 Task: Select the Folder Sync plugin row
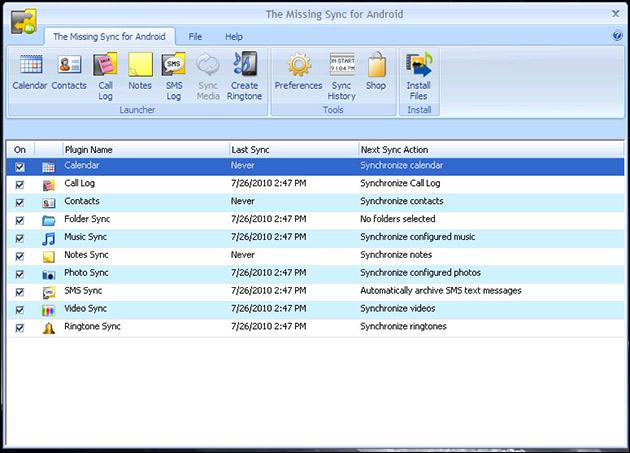click(87, 220)
